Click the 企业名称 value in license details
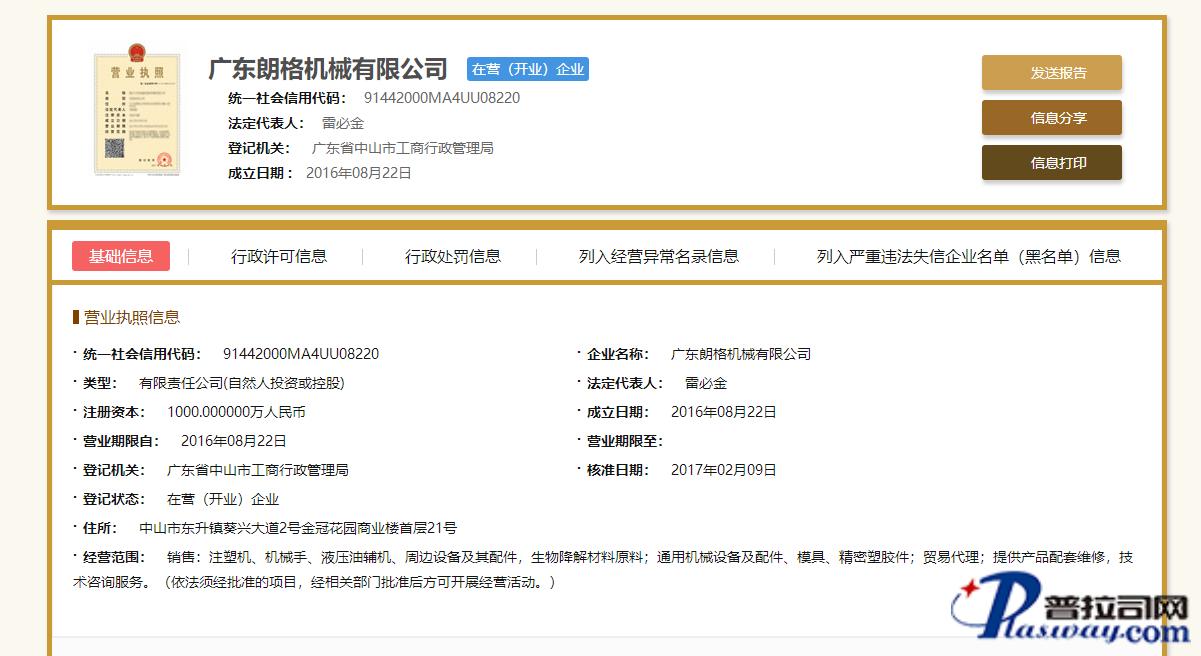Screen dimensions: 1201x656 point(740,354)
